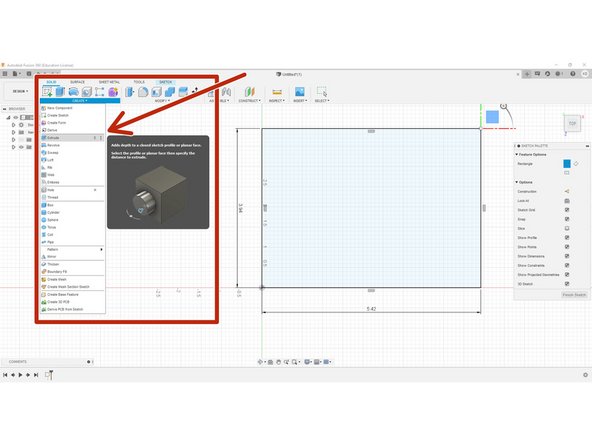Click the Hole toolbar icon
Image resolution: width=592 pixels, height=444 pixels.
click(87, 92)
